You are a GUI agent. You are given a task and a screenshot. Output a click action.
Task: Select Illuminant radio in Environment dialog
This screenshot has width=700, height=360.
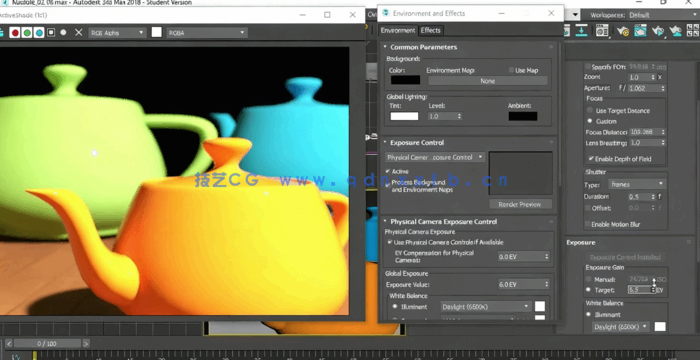click(395, 306)
